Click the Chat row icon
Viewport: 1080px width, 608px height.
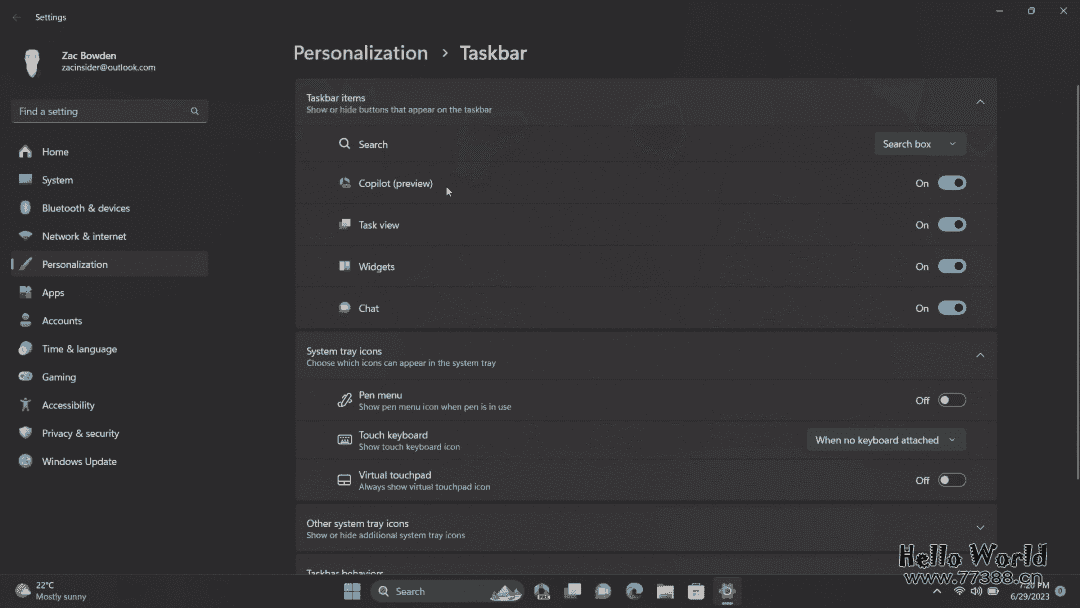344,308
